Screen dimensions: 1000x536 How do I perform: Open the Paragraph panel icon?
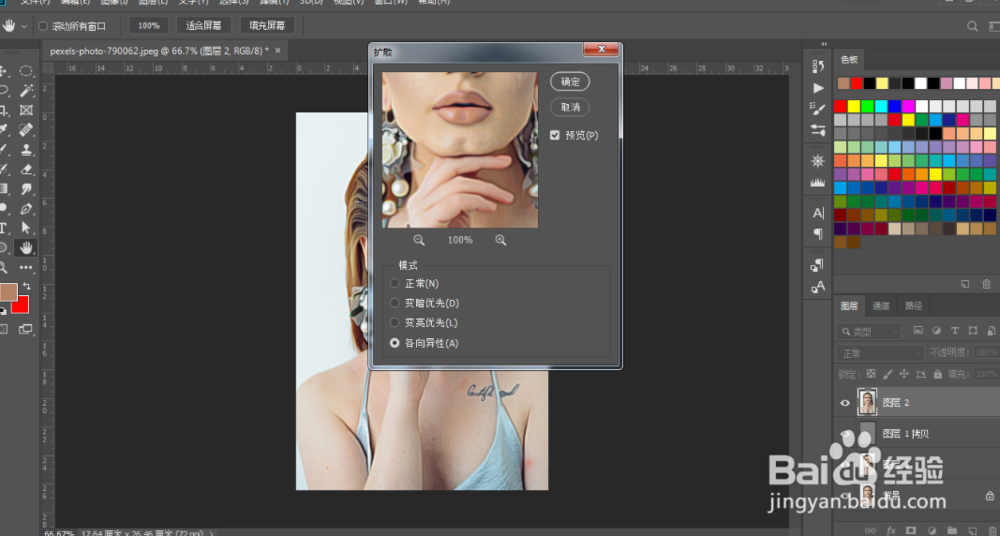point(818,234)
